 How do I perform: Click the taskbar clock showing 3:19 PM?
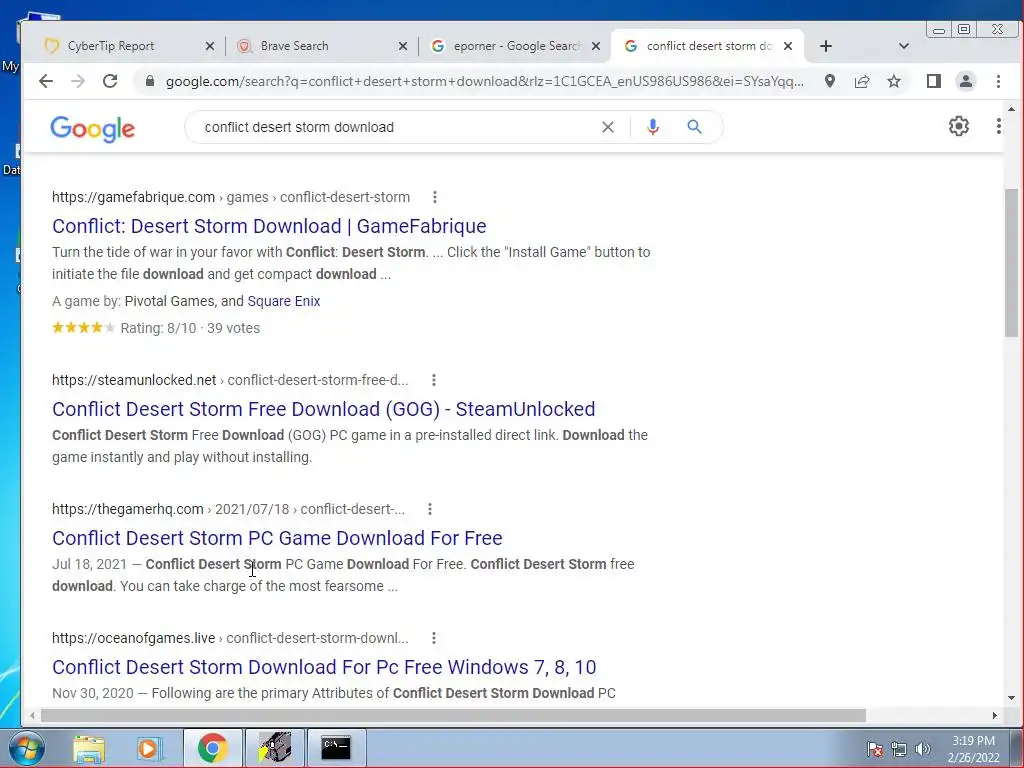click(974, 749)
